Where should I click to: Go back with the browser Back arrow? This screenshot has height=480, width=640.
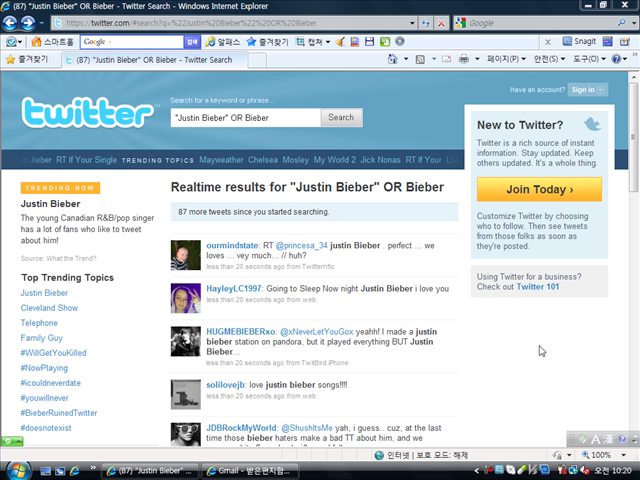click(10, 23)
